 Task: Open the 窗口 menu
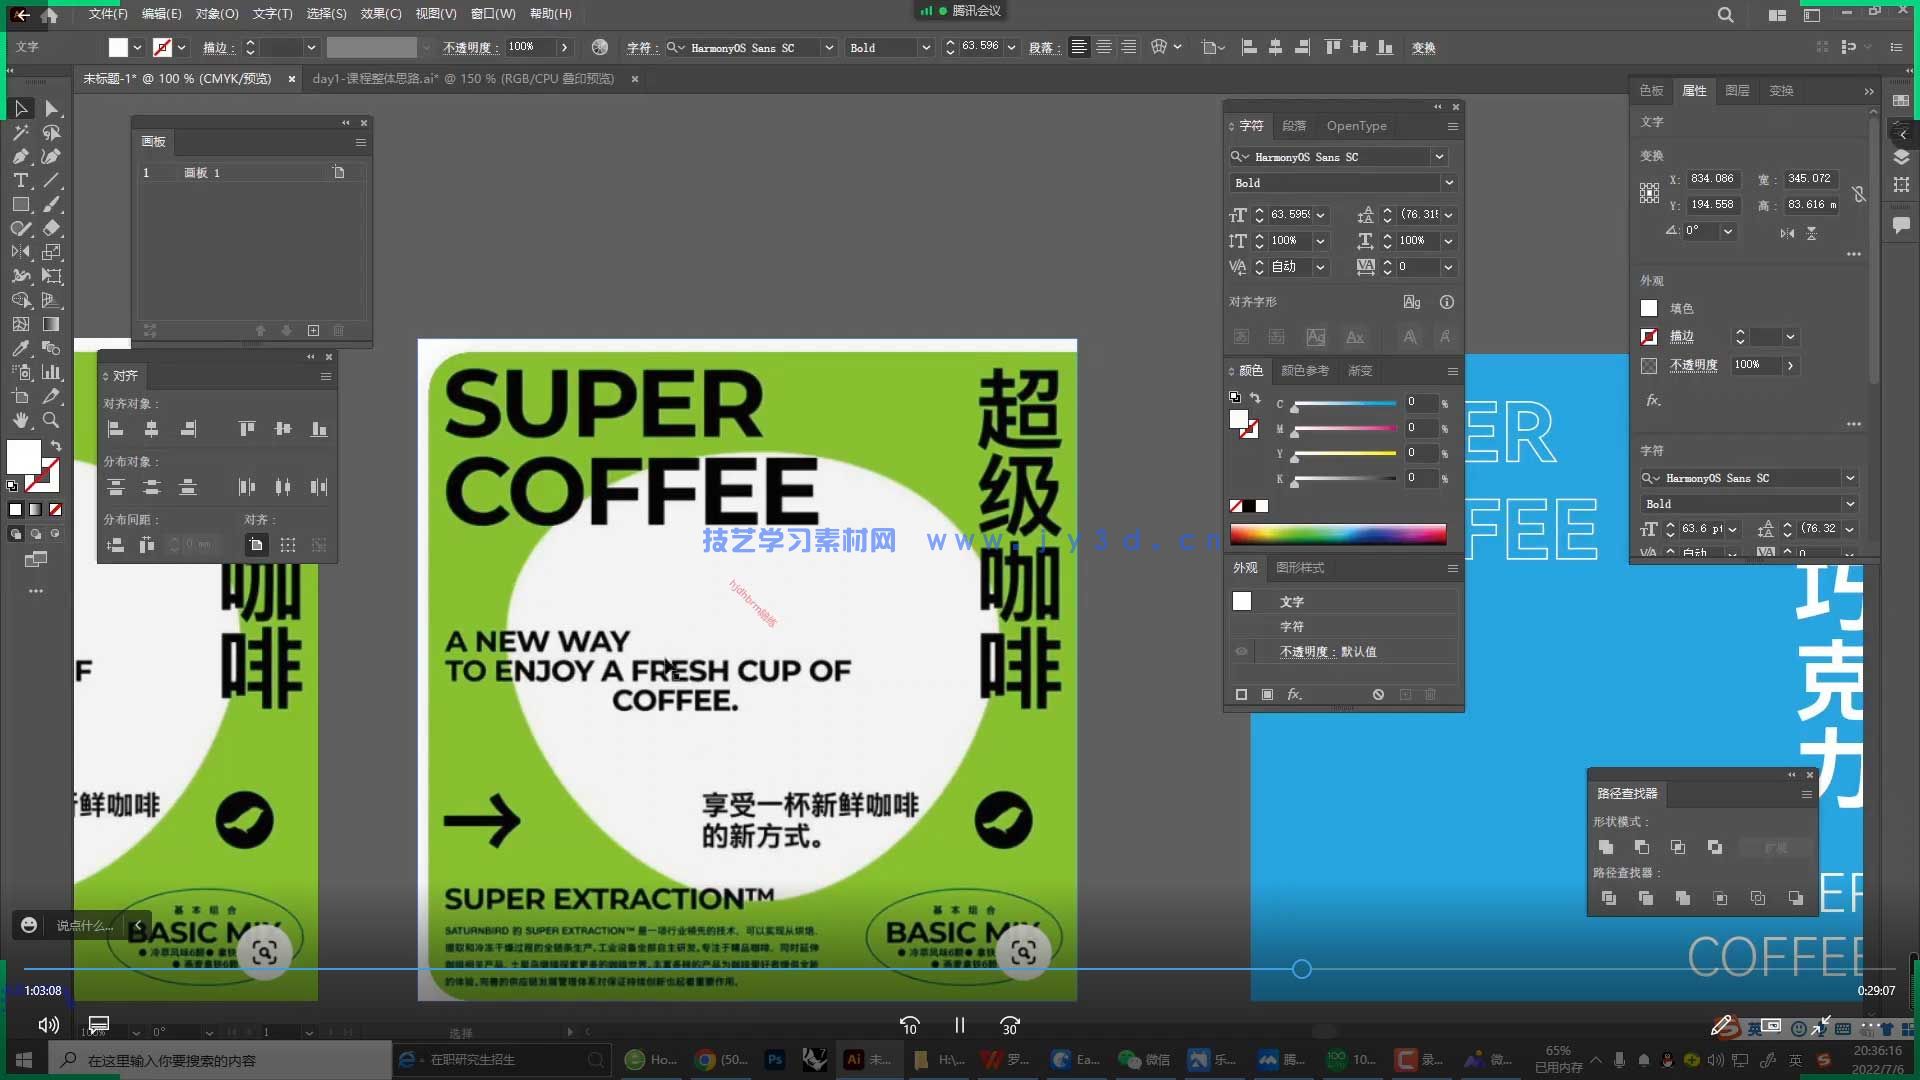[492, 13]
